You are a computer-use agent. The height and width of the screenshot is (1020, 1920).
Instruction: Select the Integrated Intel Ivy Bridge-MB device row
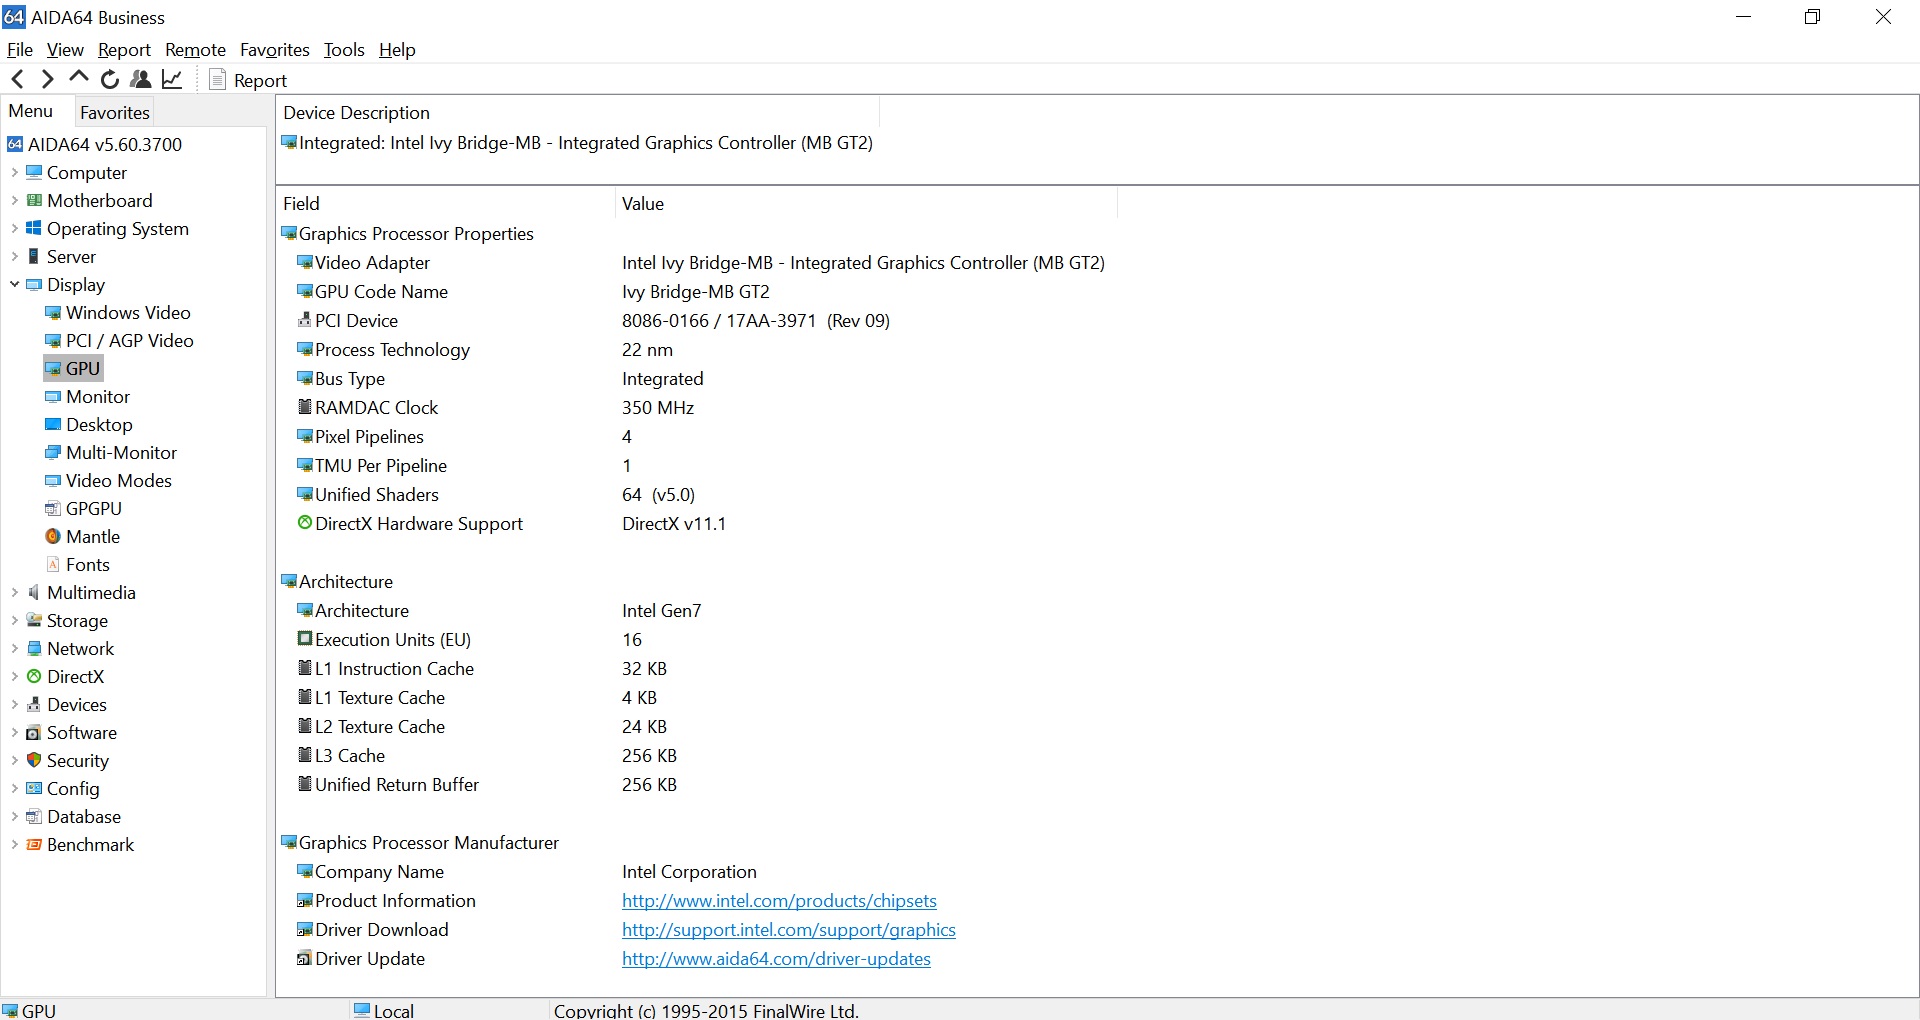pos(578,143)
